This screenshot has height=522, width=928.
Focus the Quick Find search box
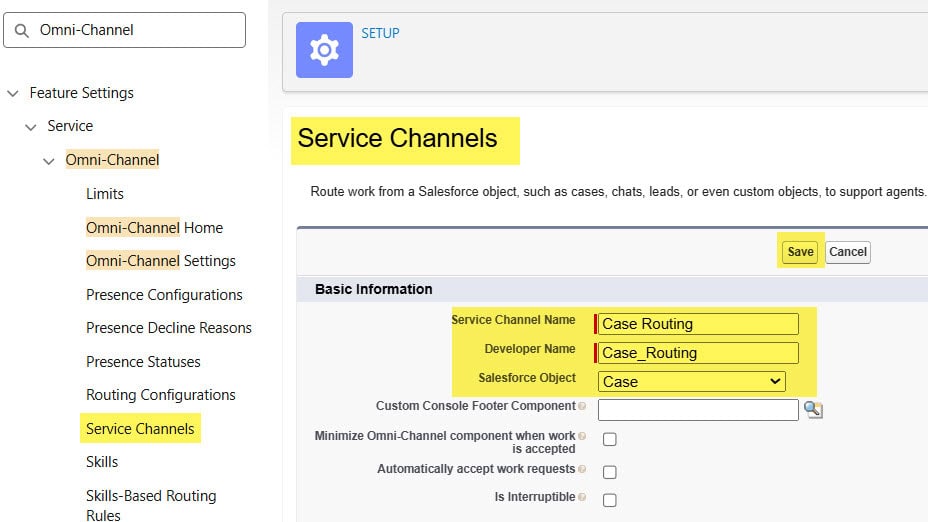(x=124, y=30)
